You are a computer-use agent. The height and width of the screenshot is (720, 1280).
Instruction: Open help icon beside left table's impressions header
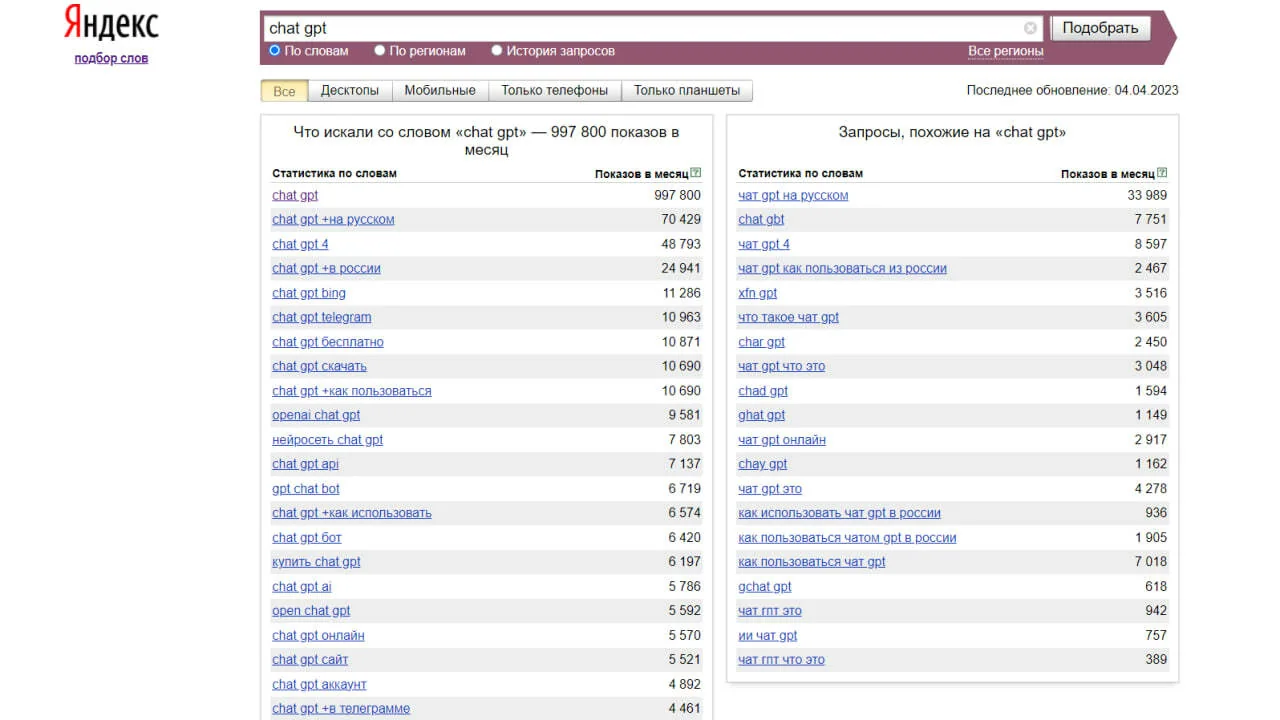coord(696,173)
